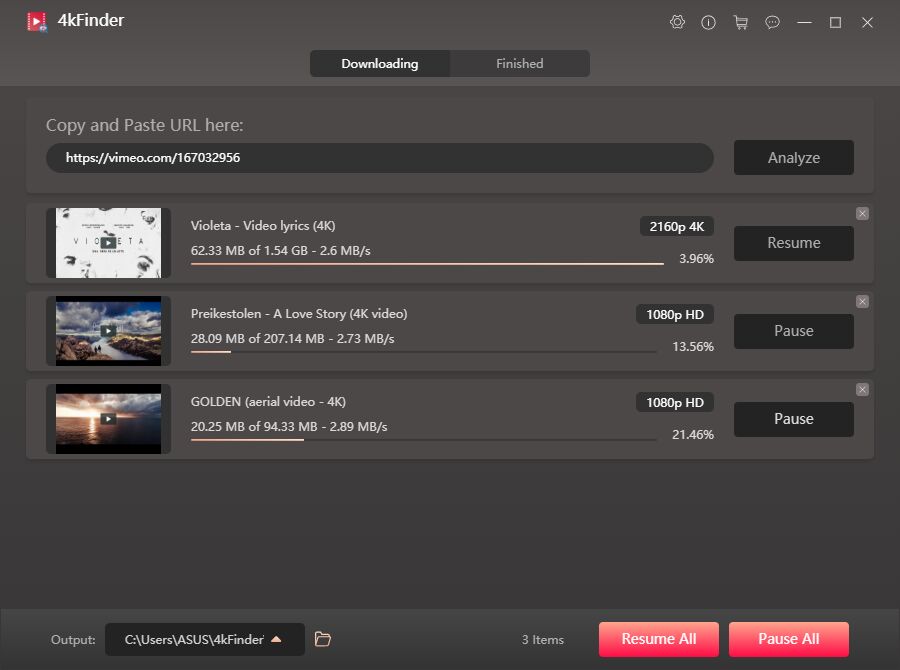Viewport: 900px width, 670px height.
Task: Open the shopping cart purchase icon
Action: coord(741,22)
